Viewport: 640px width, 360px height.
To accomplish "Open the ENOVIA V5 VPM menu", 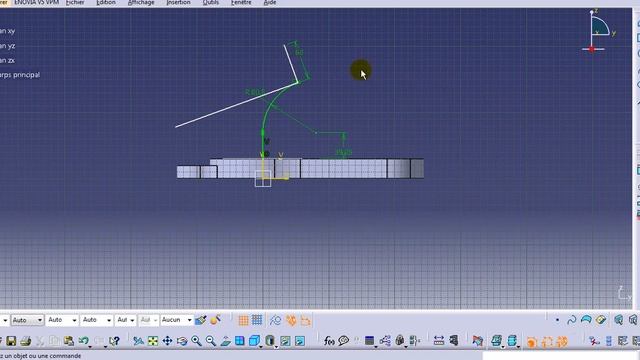I will pos(36,2).
